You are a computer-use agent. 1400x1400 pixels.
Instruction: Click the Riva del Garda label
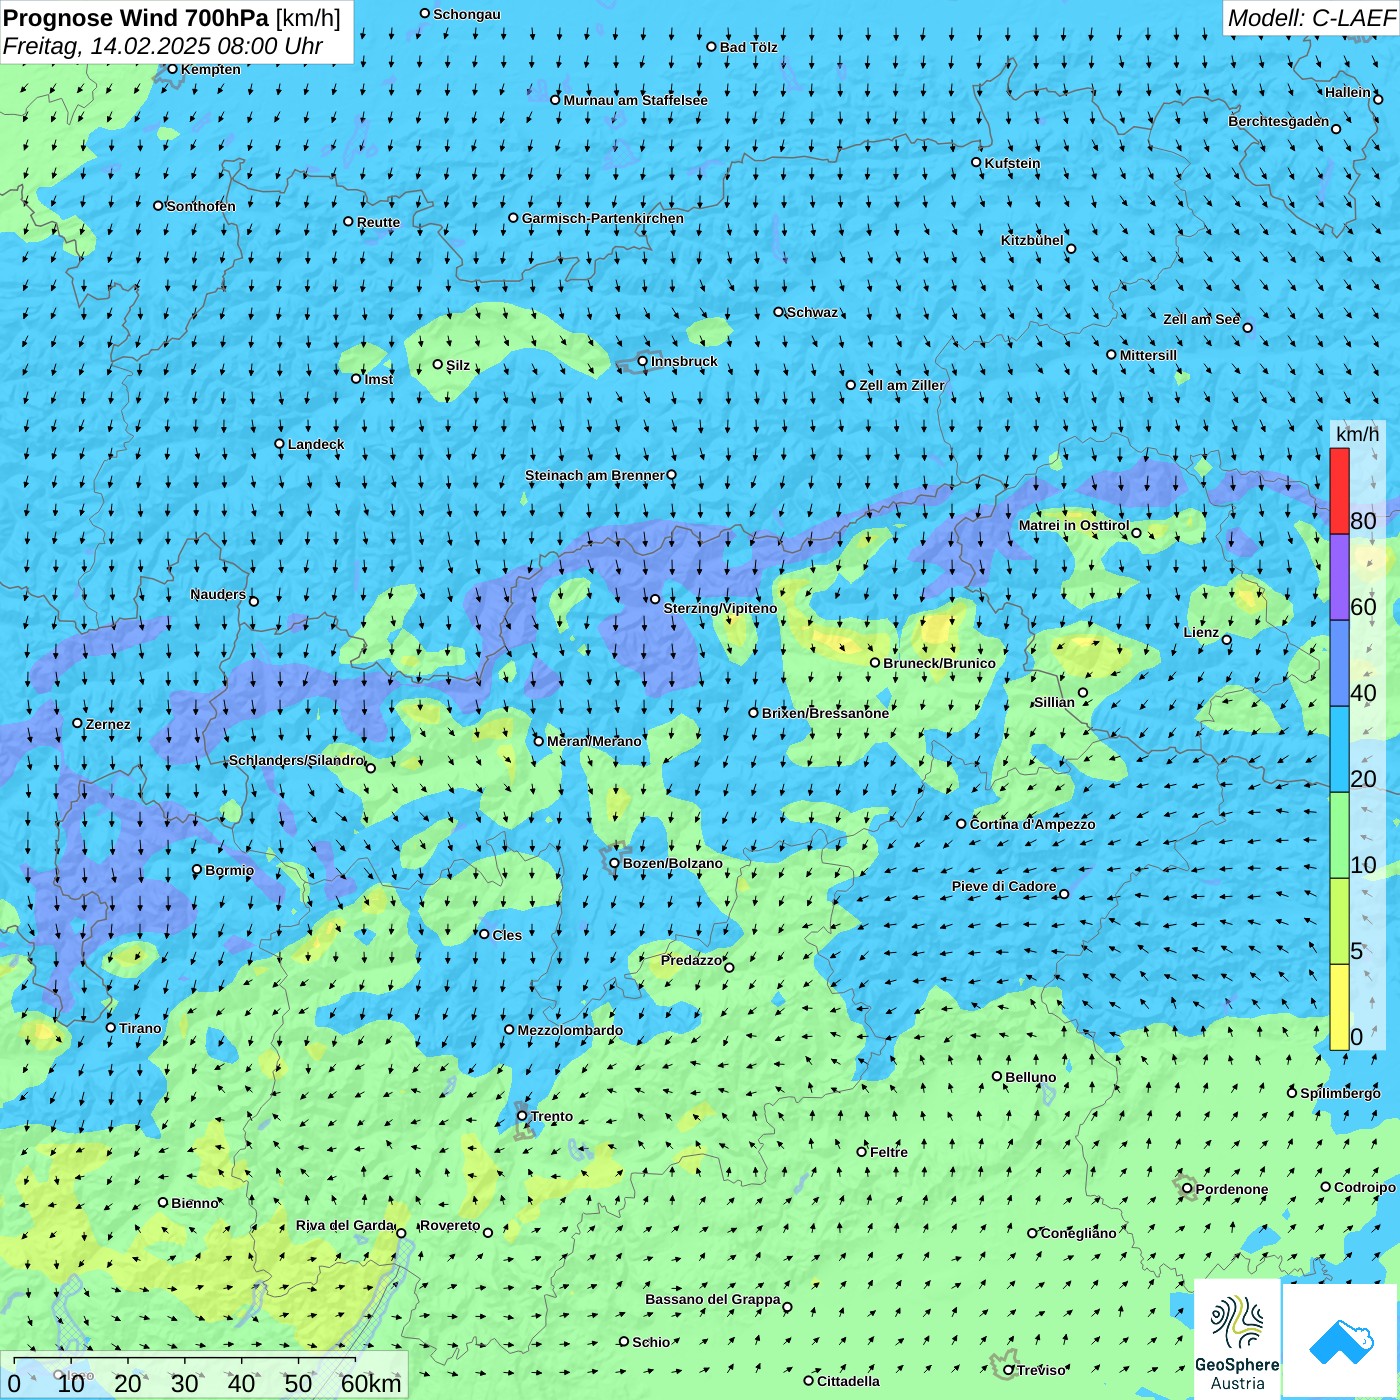coord(345,1225)
